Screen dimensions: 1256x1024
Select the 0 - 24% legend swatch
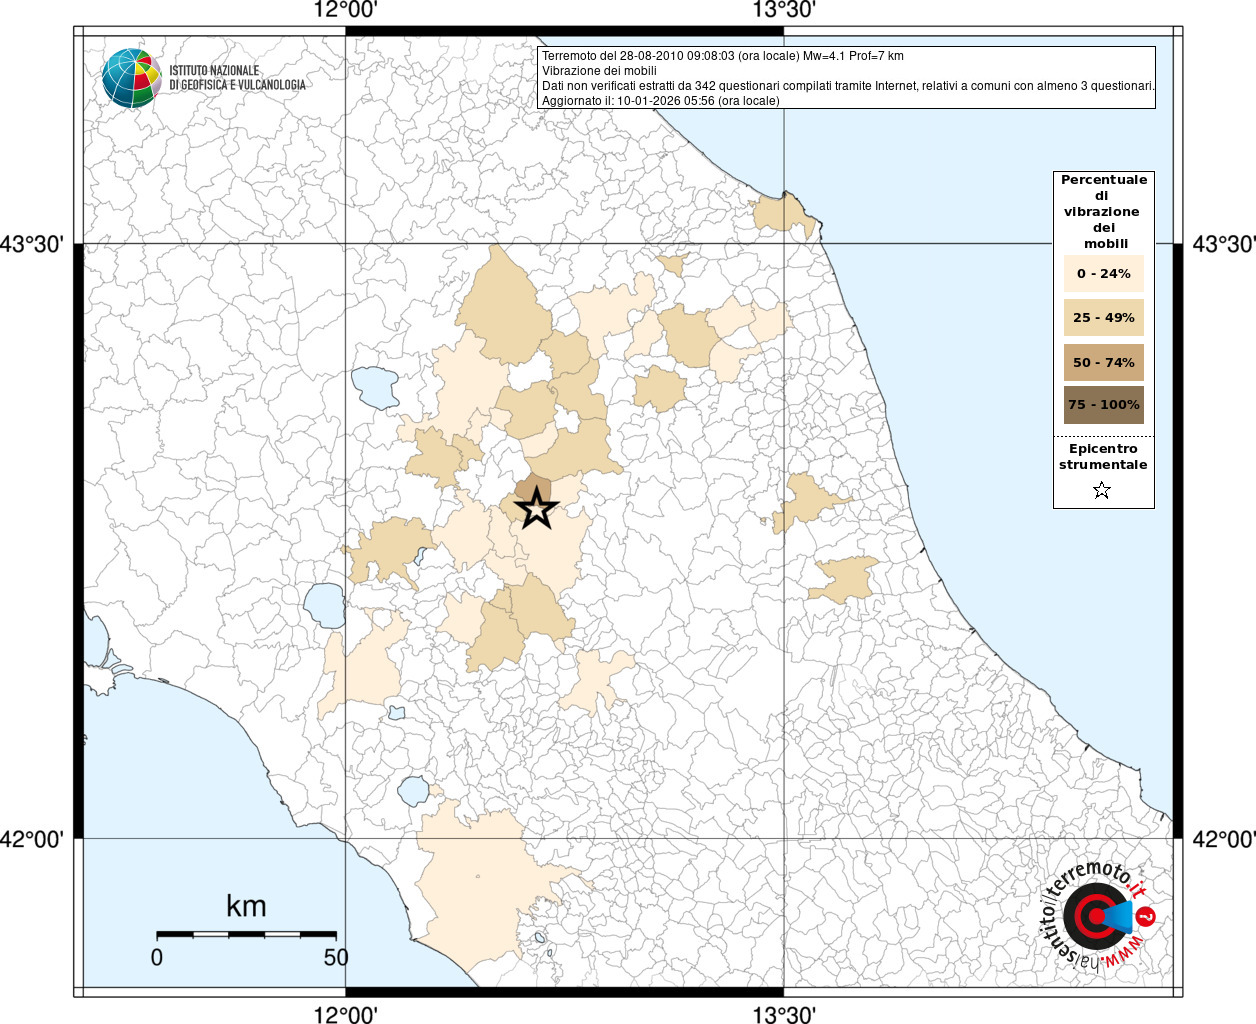pos(1103,273)
